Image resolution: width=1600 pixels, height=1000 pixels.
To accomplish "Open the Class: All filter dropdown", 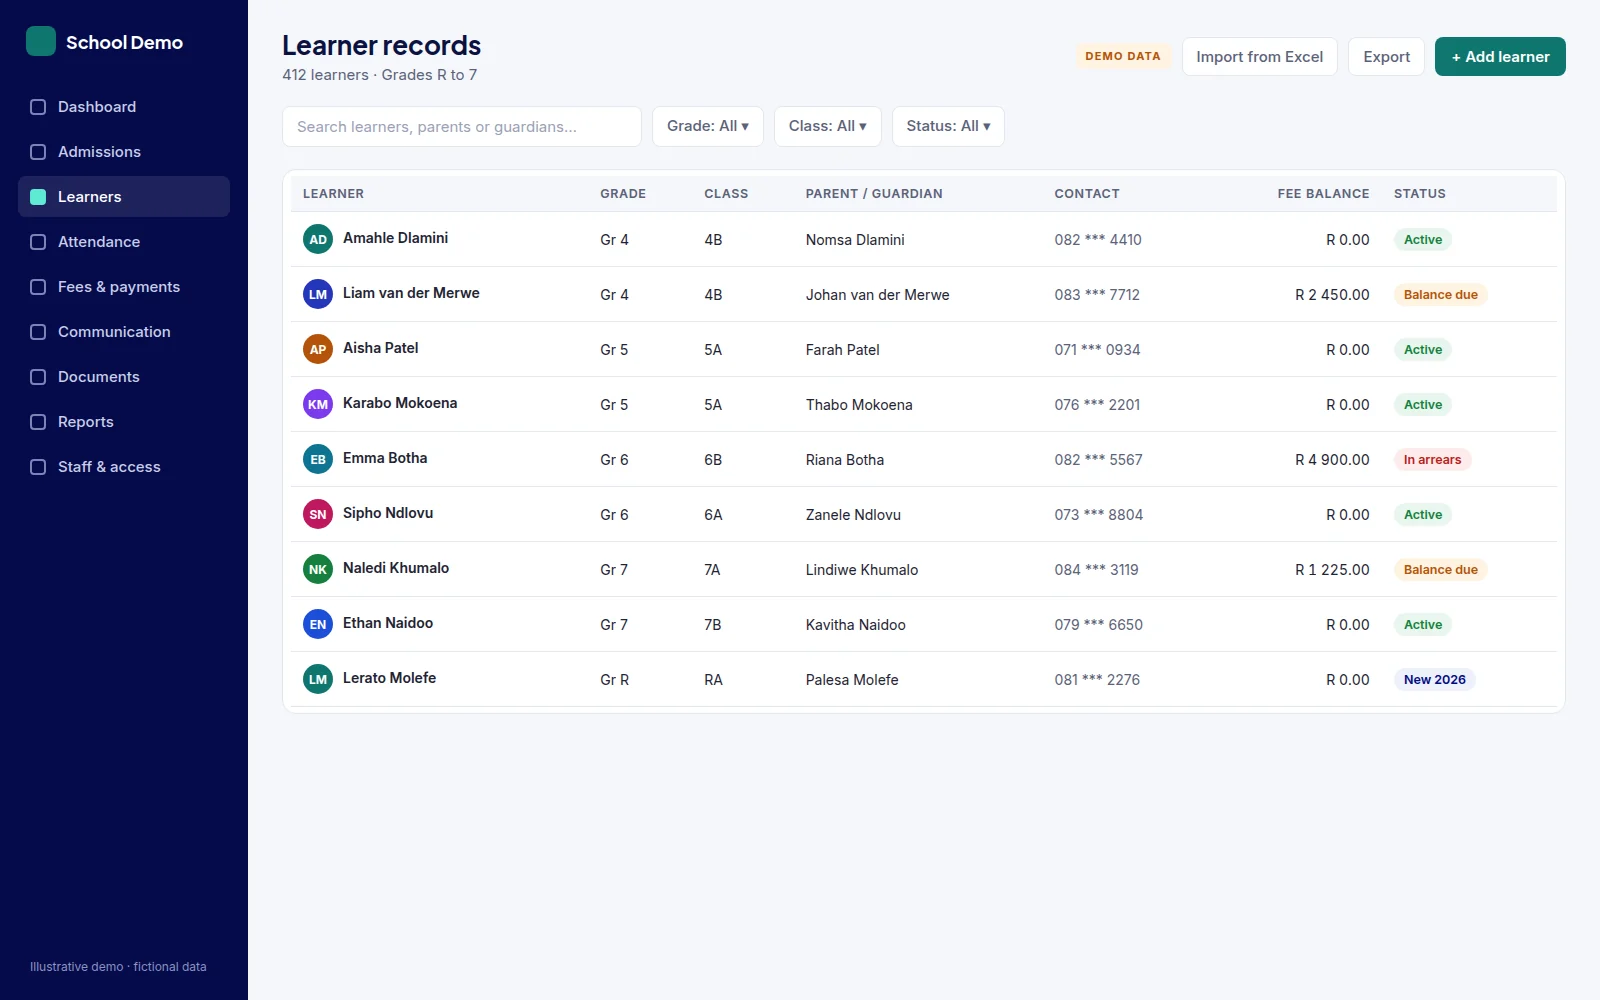I will (828, 126).
